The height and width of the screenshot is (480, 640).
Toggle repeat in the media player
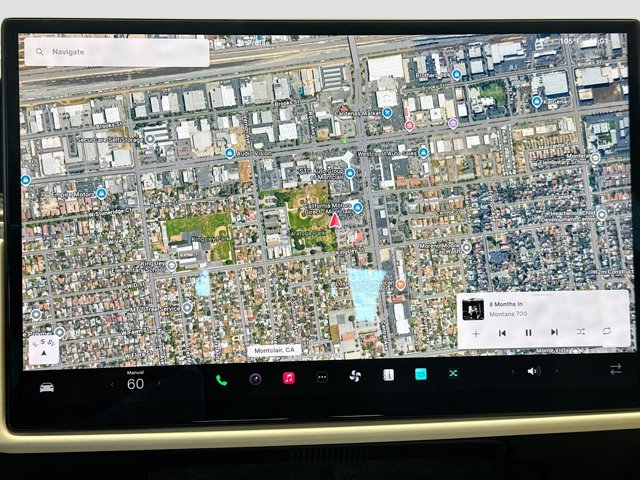click(x=607, y=331)
